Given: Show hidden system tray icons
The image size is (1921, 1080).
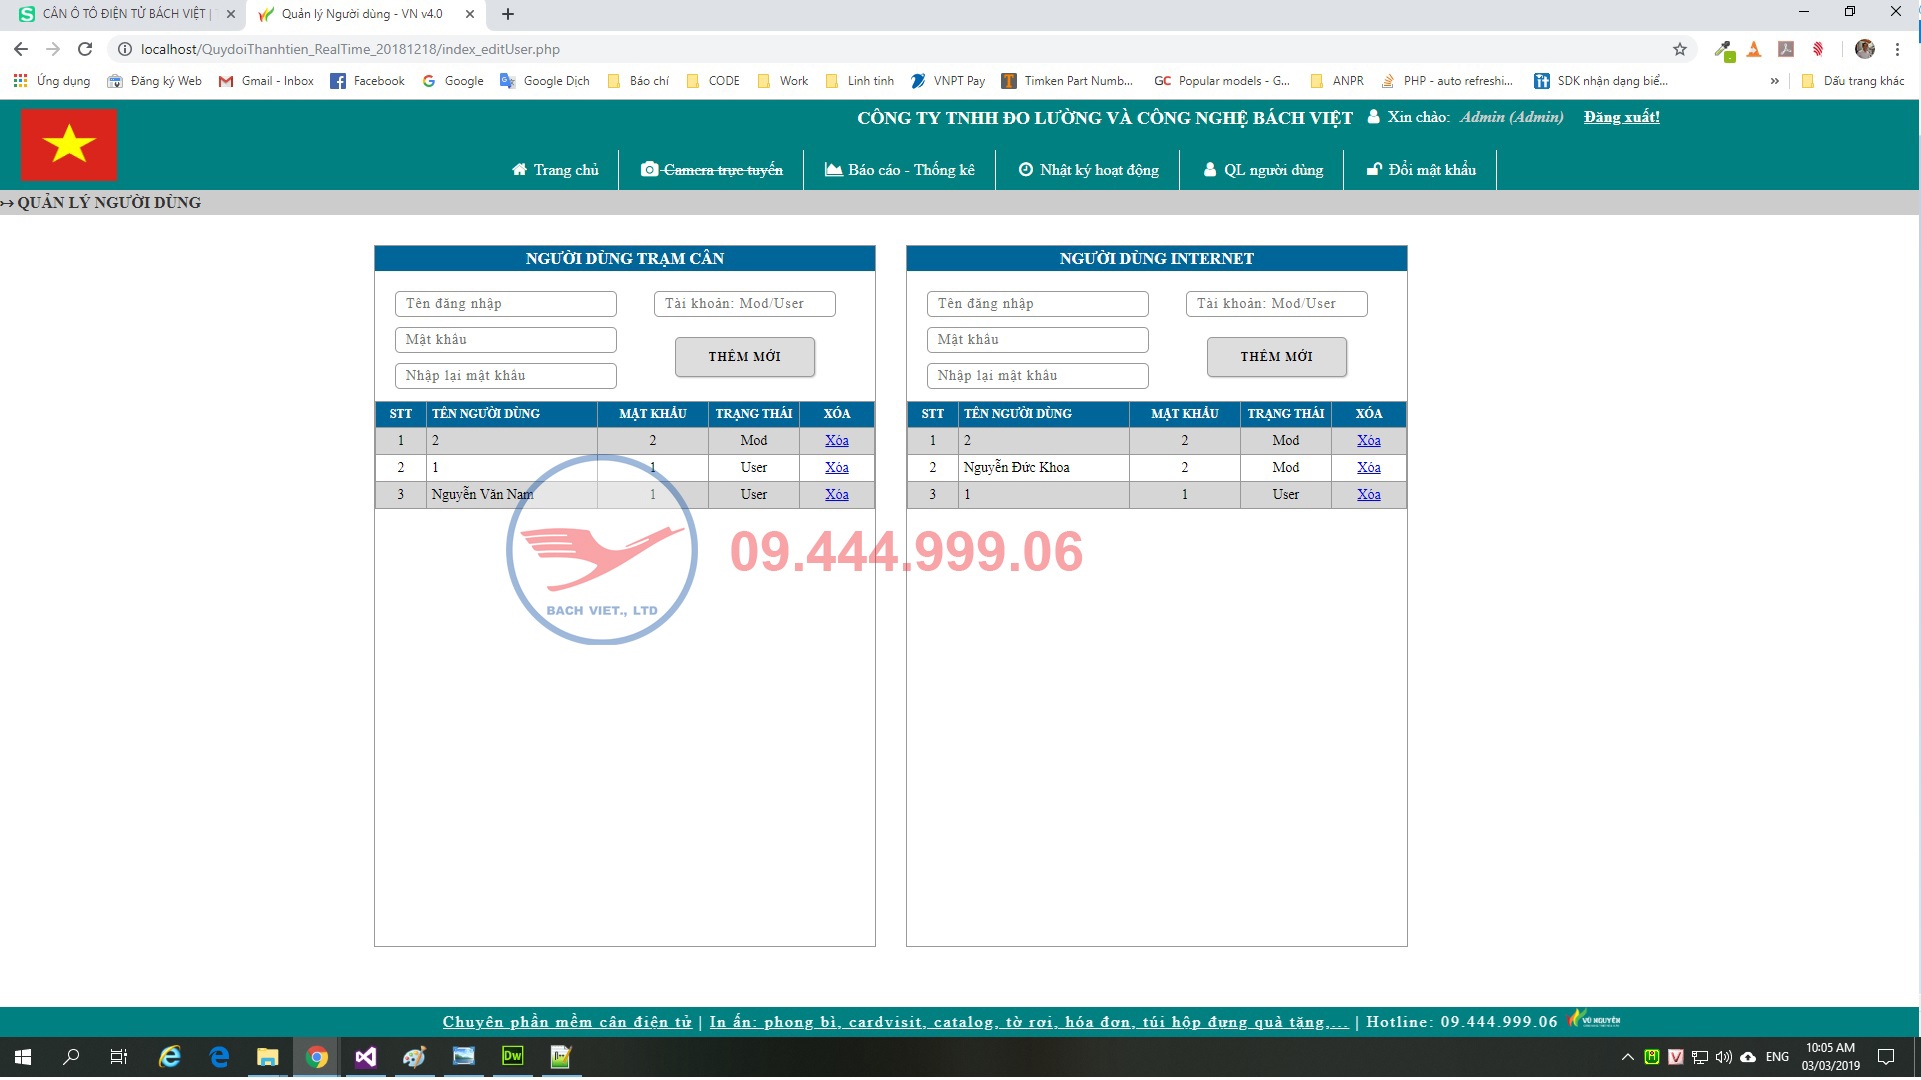Looking at the screenshot, I should click(x=1627, y=1057).
